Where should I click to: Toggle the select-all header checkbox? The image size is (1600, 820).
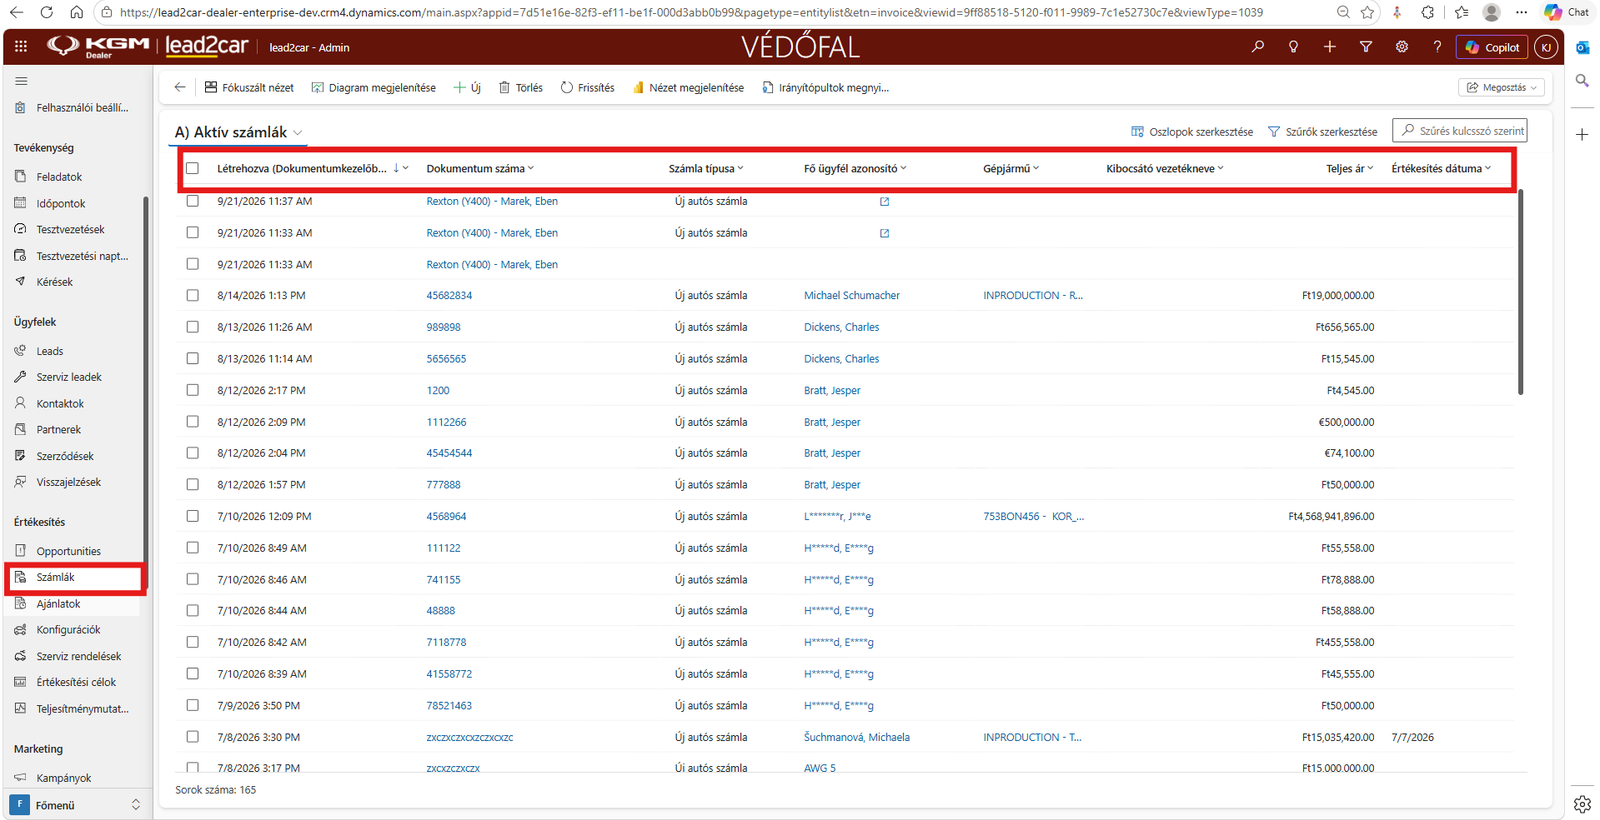tap(193, 169)
